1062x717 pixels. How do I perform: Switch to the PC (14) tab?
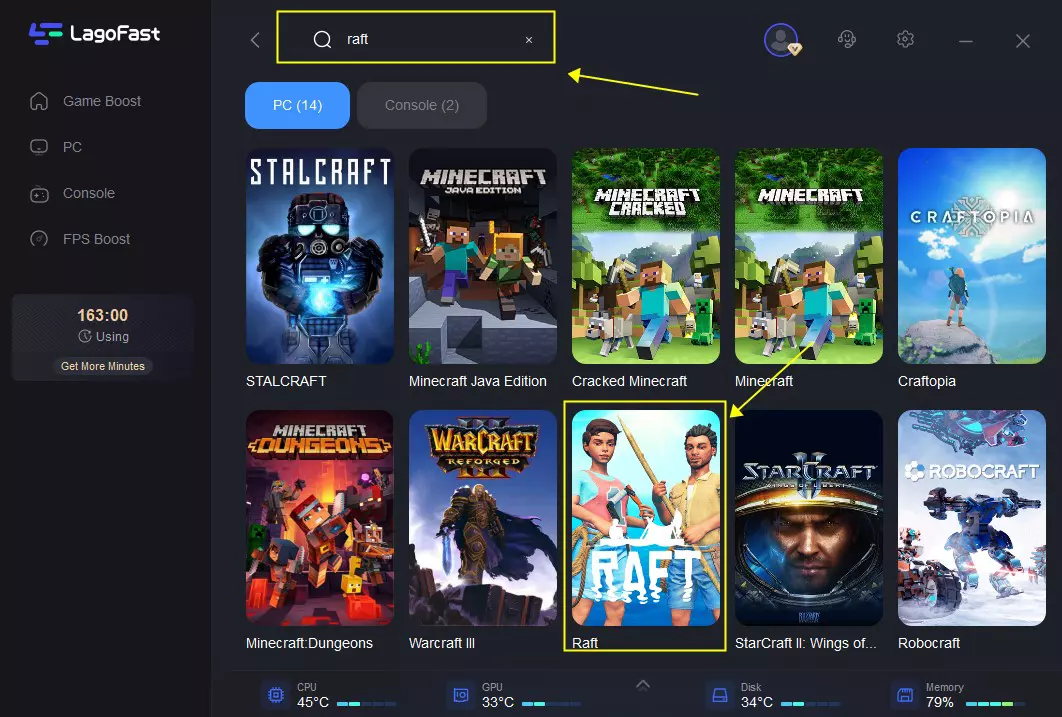[297, 105]
